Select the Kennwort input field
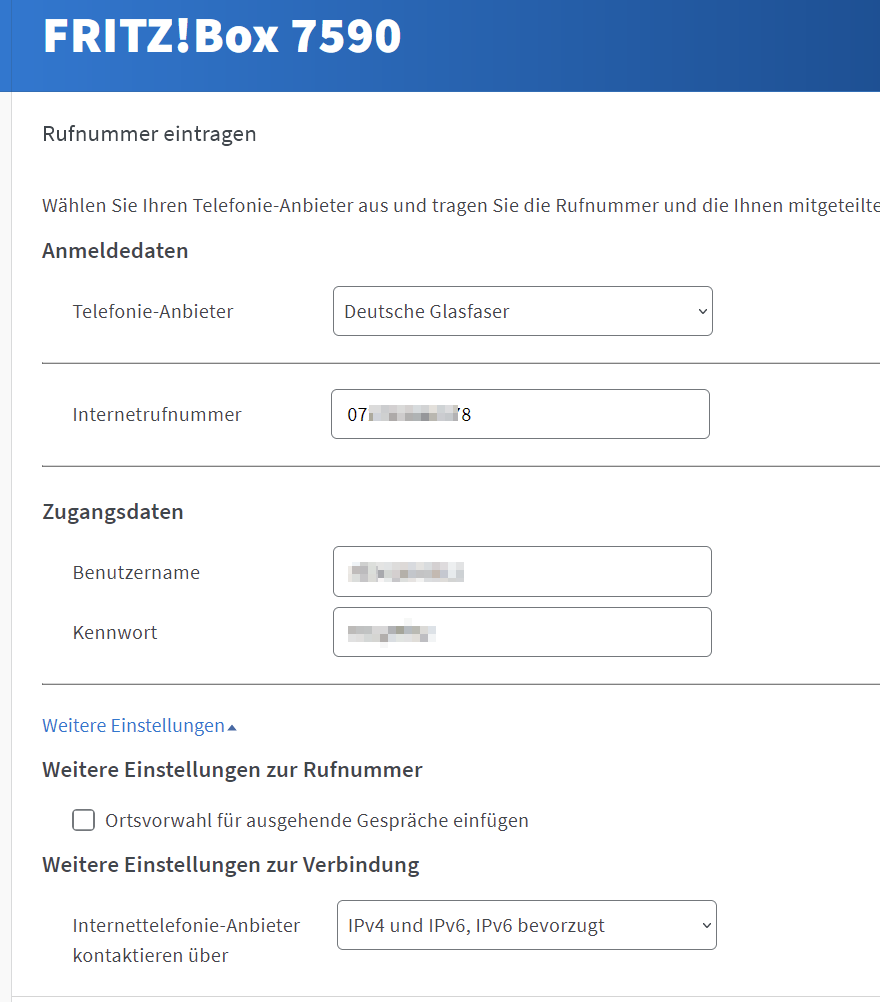The height and width of the screenshot is (1002, 880). point(522,632)
